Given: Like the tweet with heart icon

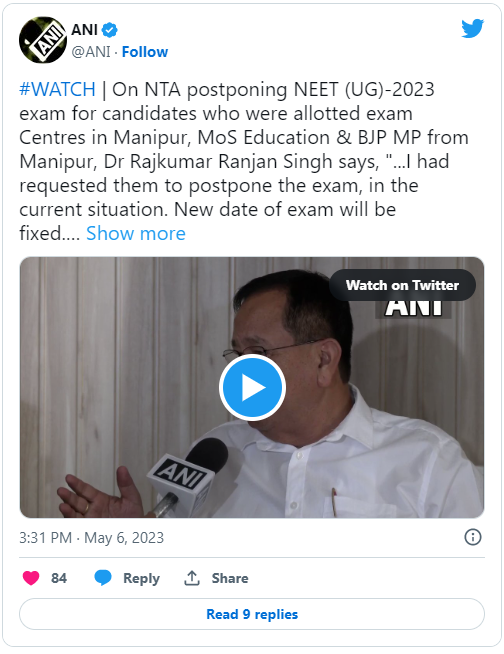Looking at the screenshot, I should [x=31, y=578].
